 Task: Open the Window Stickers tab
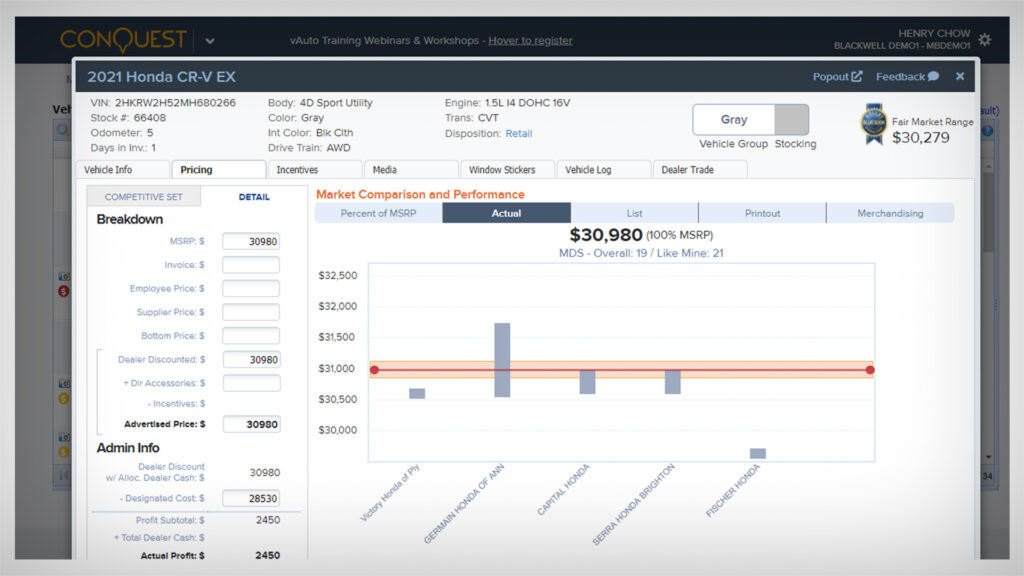[507, 170]
